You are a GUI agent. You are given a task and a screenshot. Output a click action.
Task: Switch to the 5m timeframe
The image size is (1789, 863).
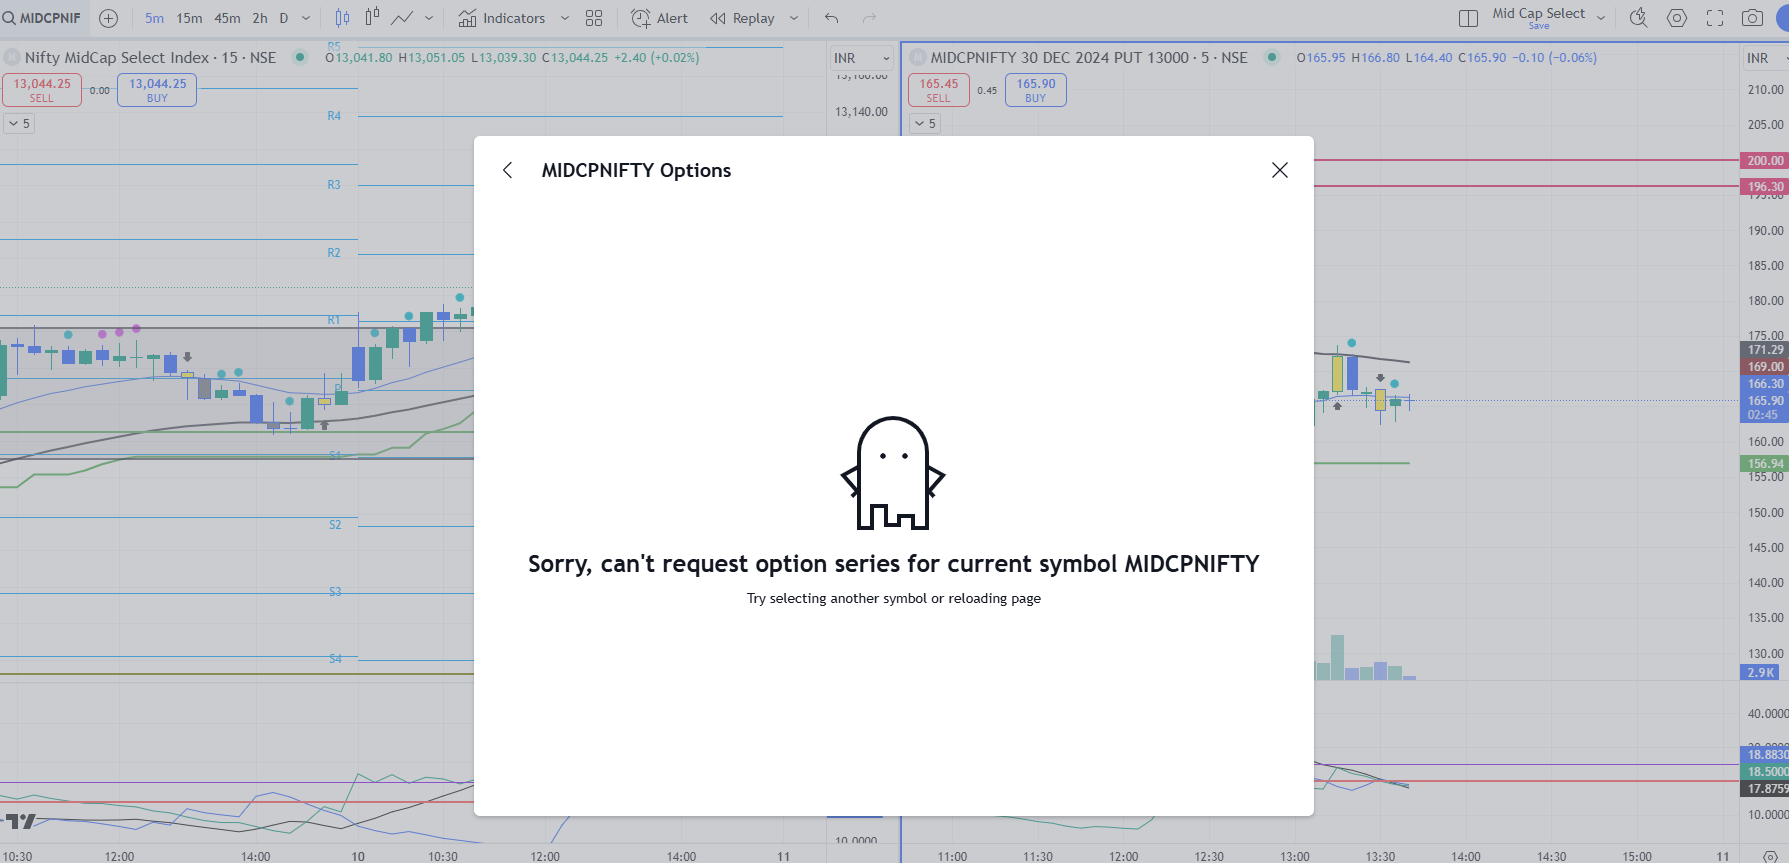[x=154, y=18]
